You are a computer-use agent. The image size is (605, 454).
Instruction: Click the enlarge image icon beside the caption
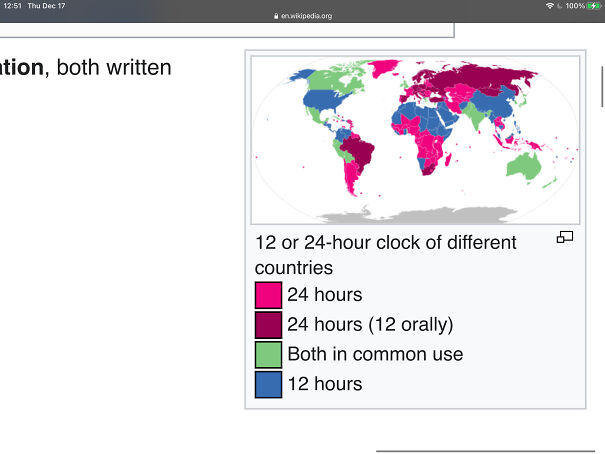(565, 237)
